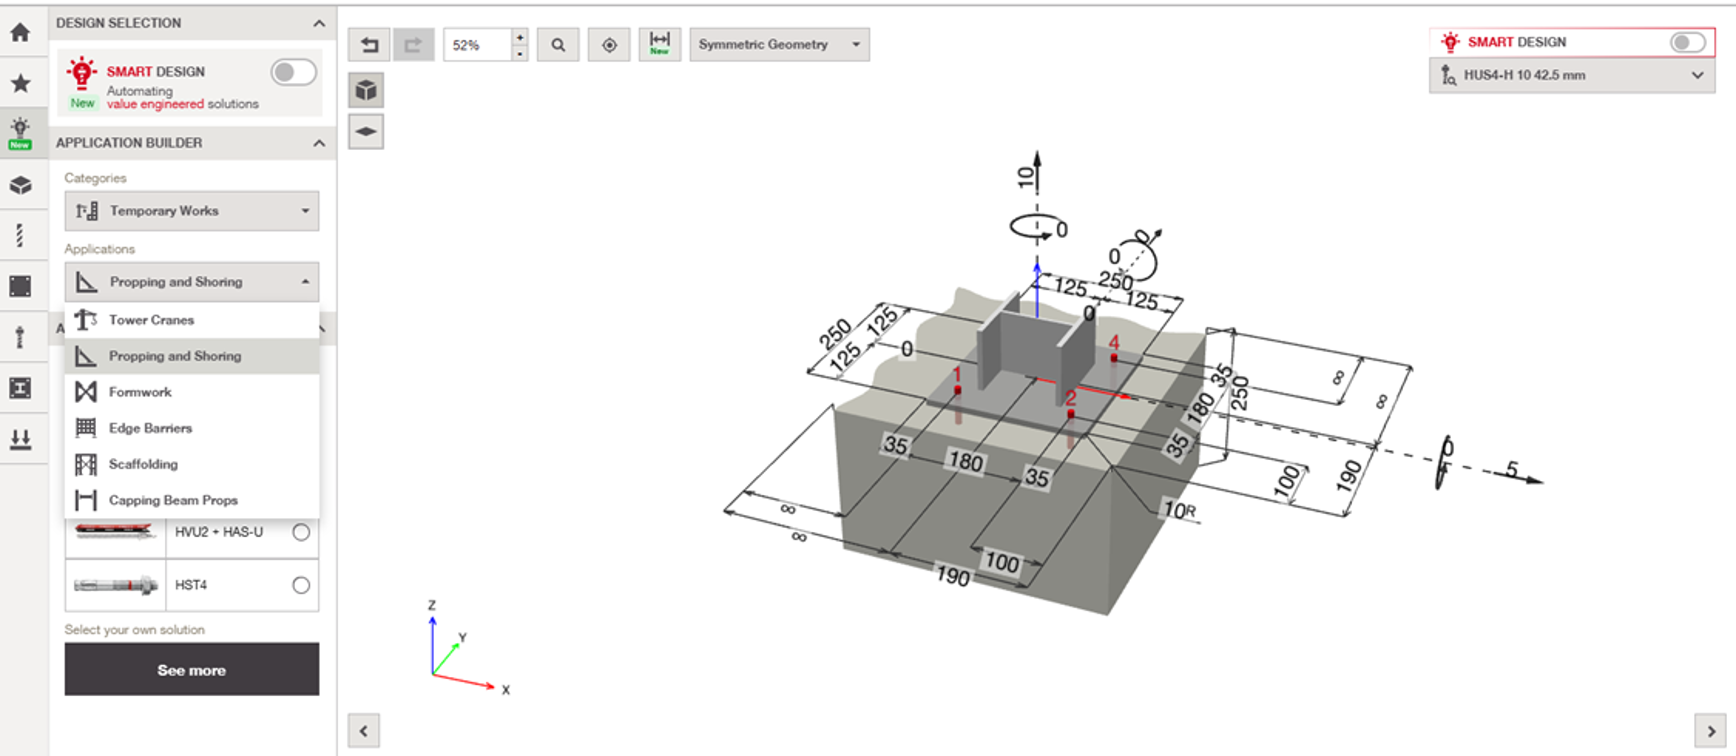1736x756 pixels.
Task: Select Propping and Shoring list option
Action: [x=192, y=356]
